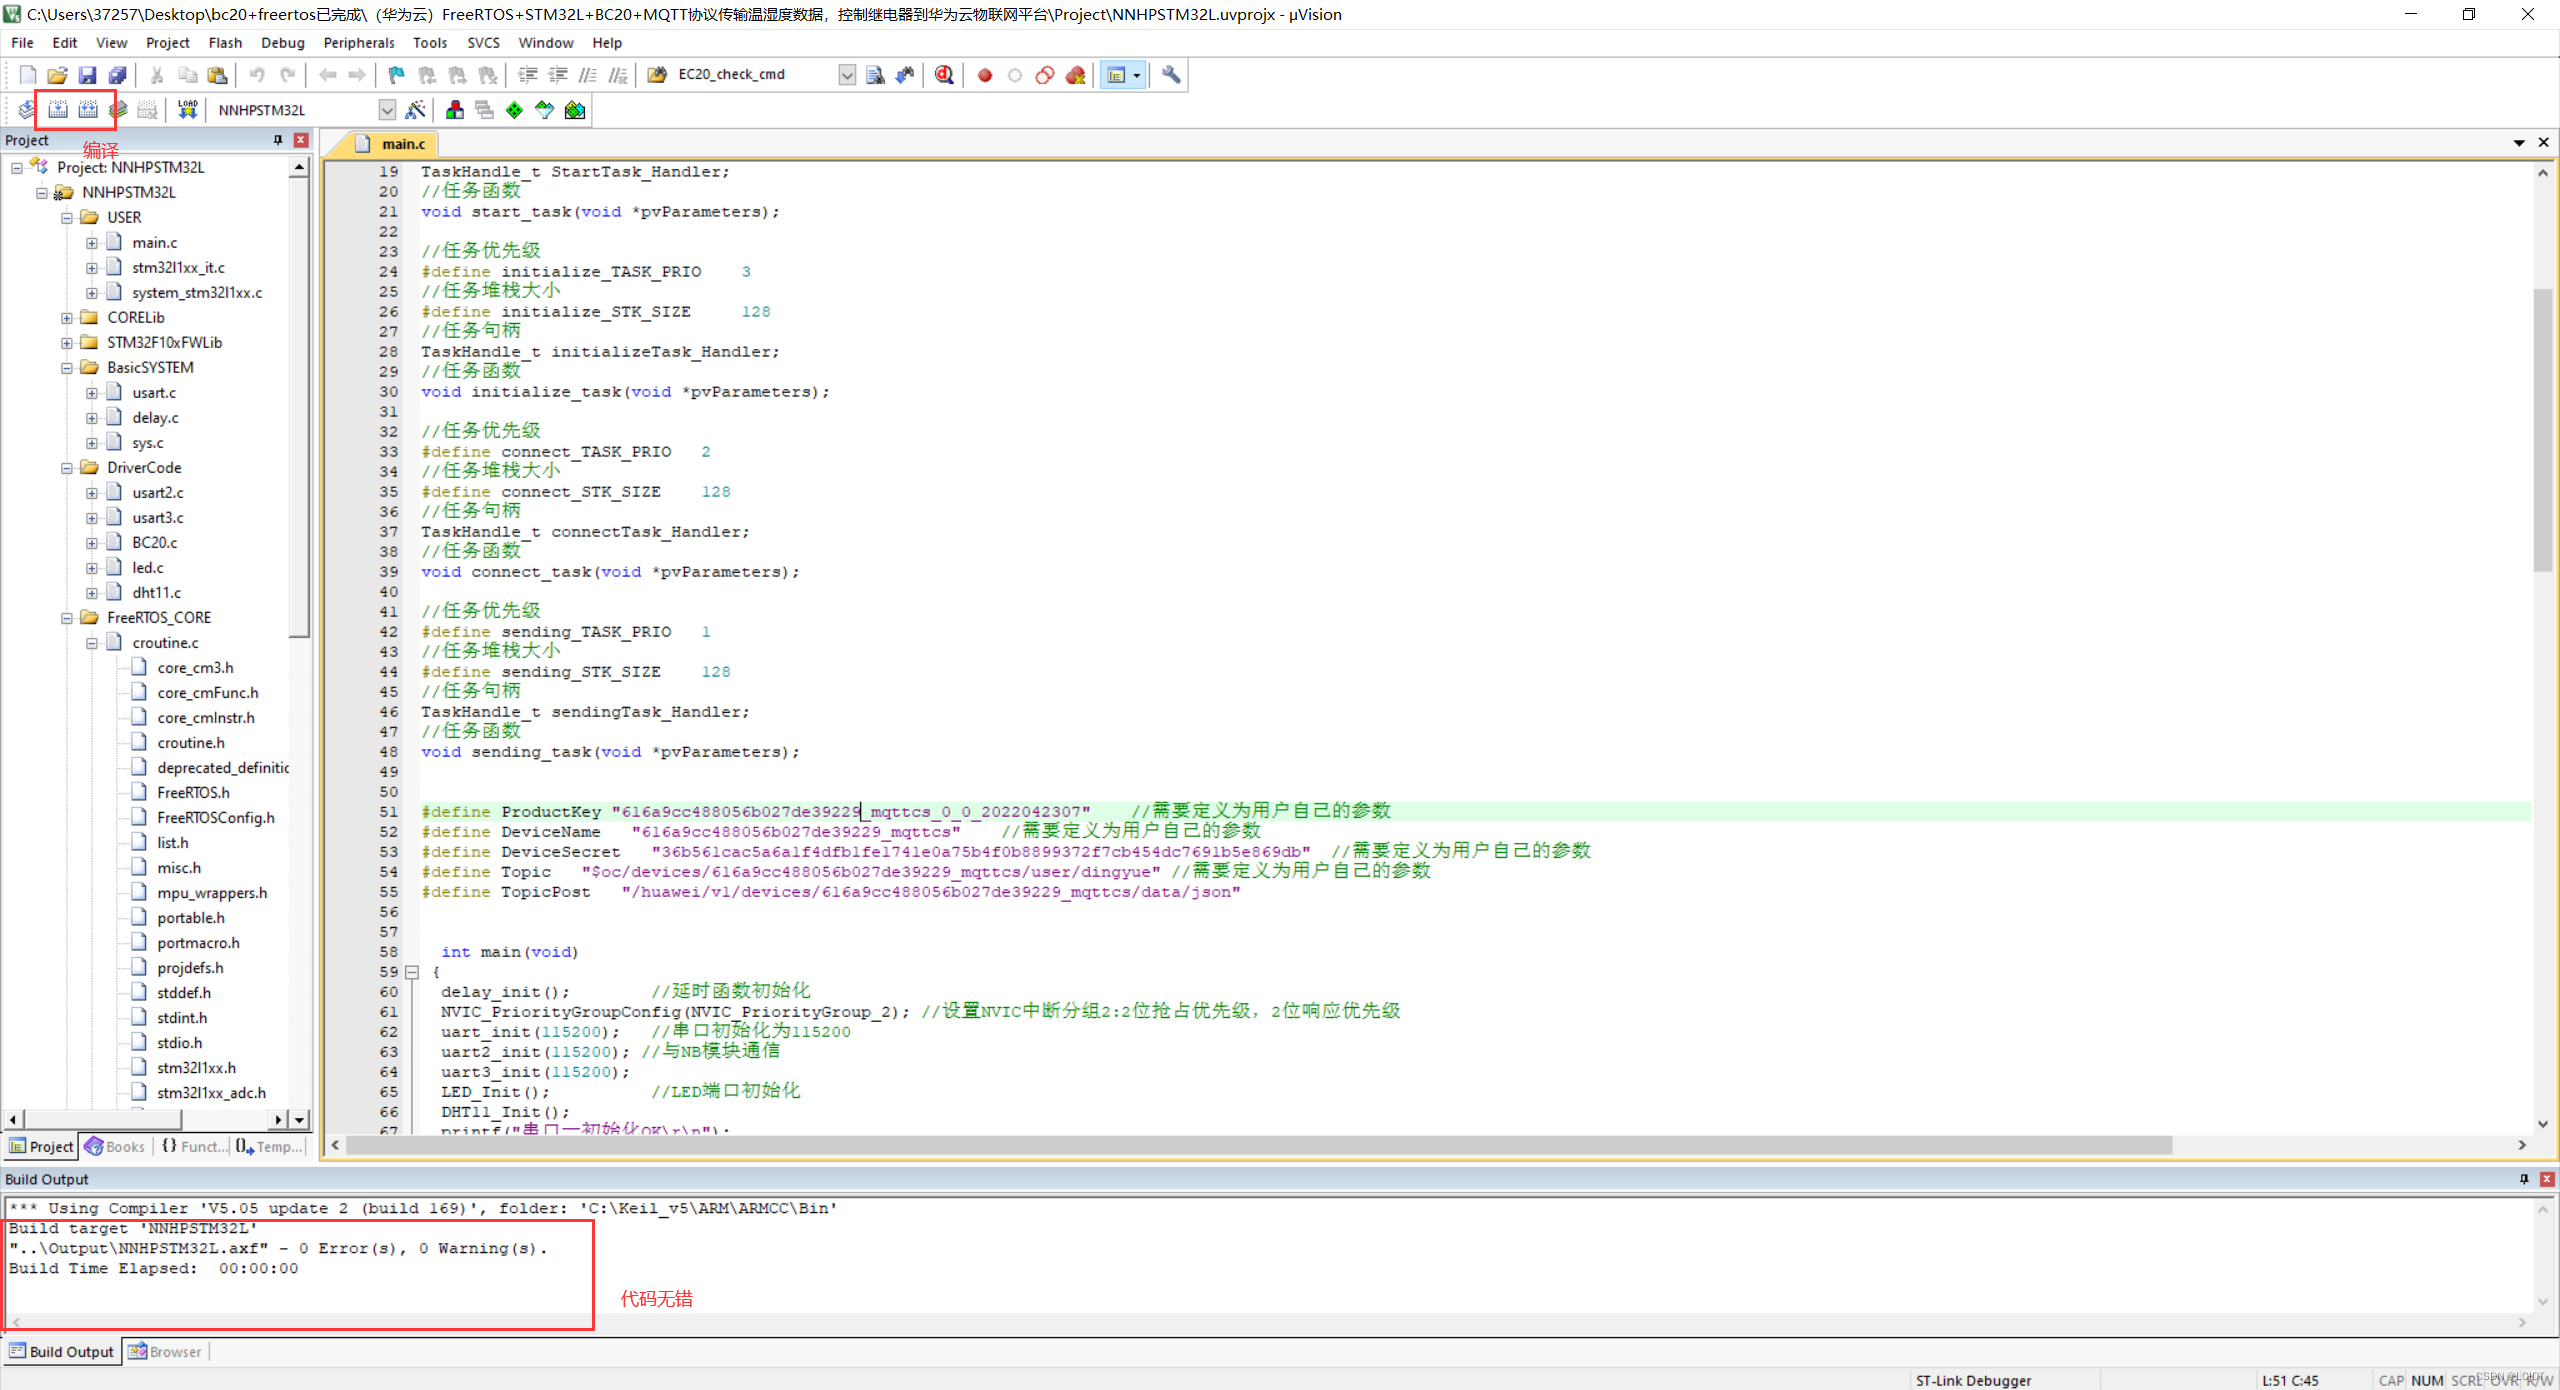
Task: Expand the STM32F10xFWLib folder
Action: [67, 343]
